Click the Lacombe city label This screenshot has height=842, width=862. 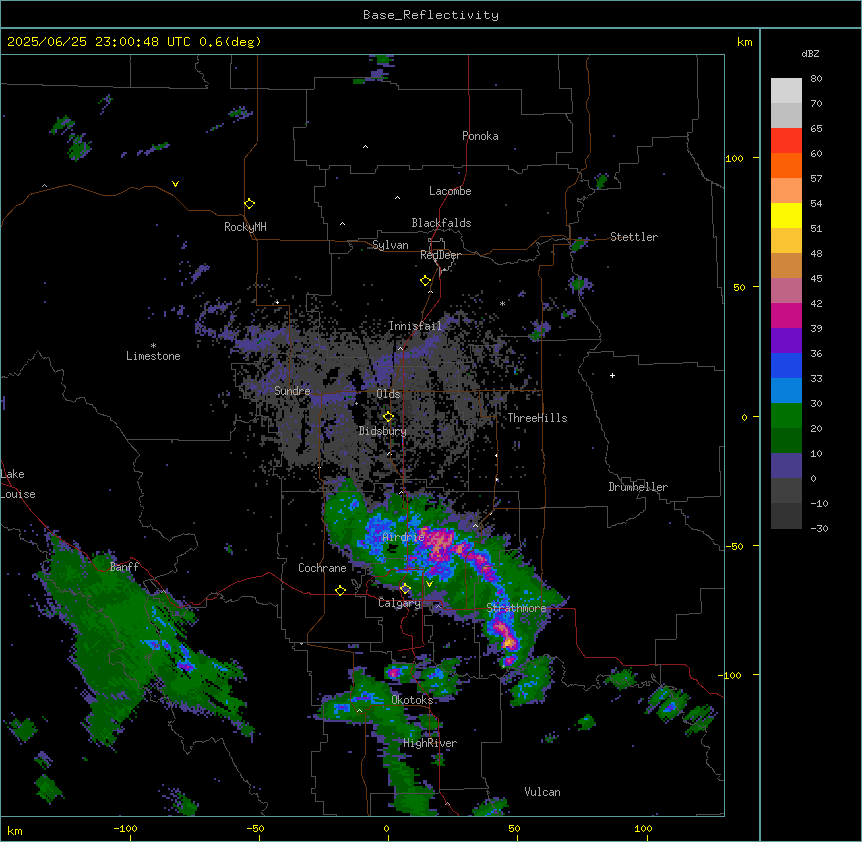[450, 191]
